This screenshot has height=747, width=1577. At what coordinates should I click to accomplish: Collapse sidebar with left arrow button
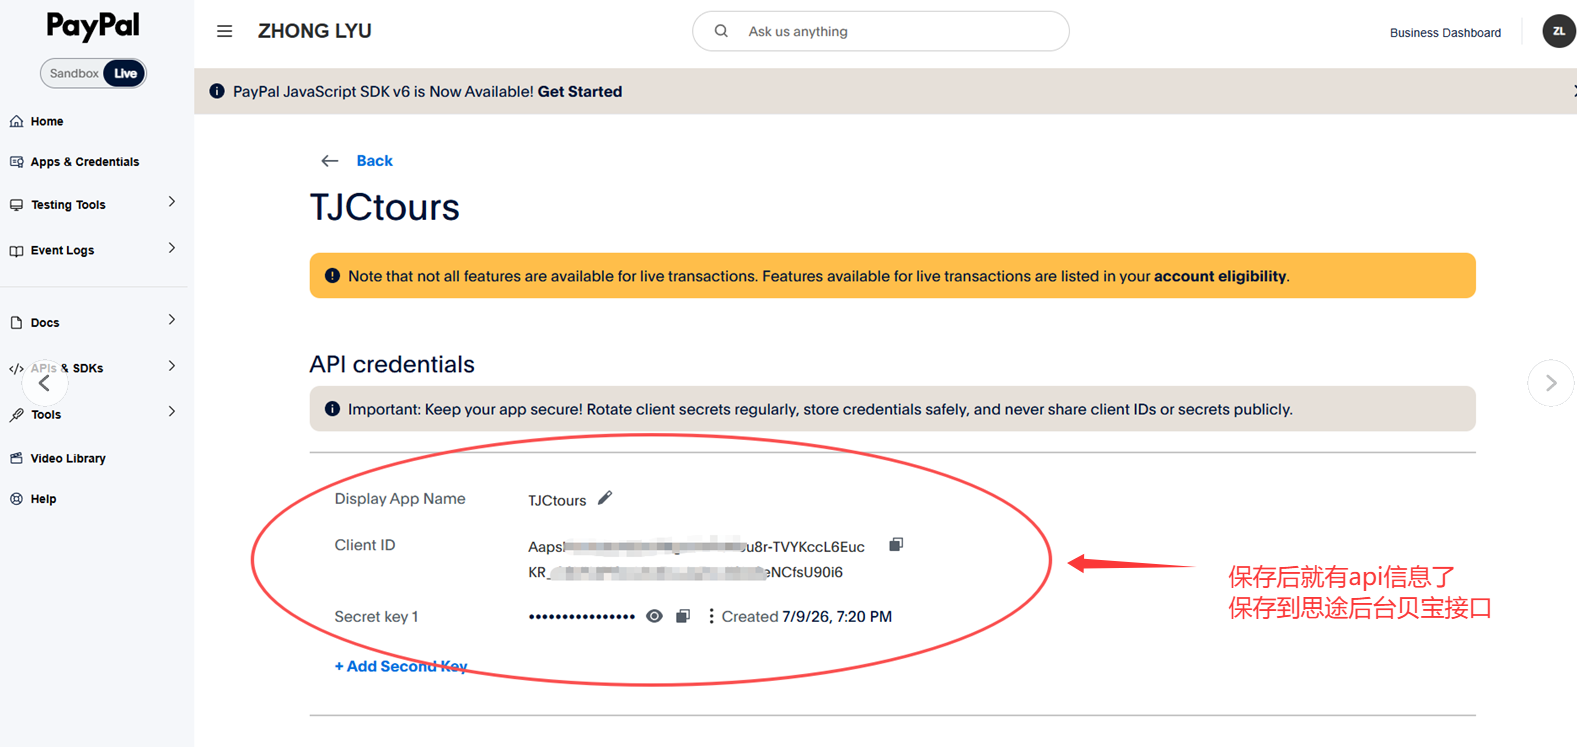pyautogui.click(x=45, y=383)
